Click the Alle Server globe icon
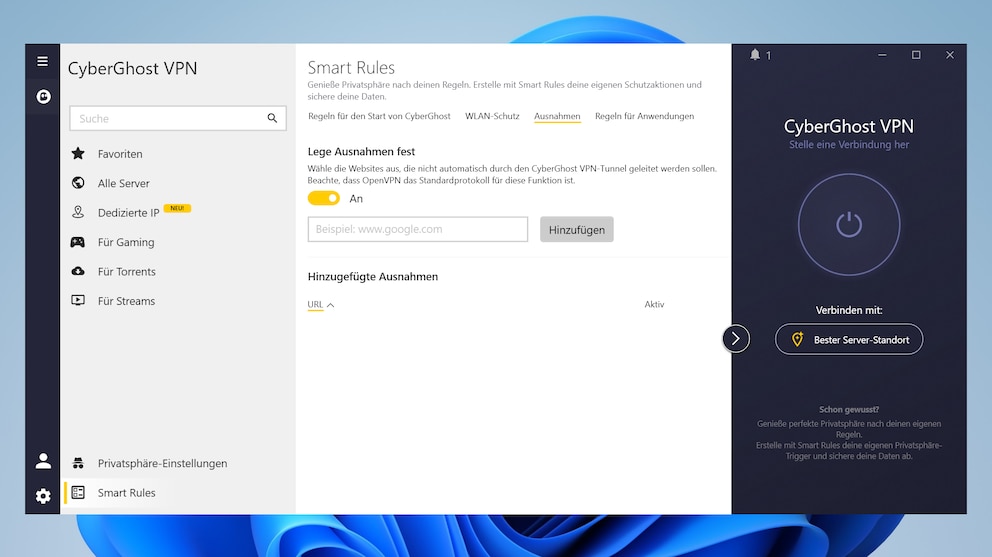The width and height of the screenshot is (992, 557). [78, 183]
